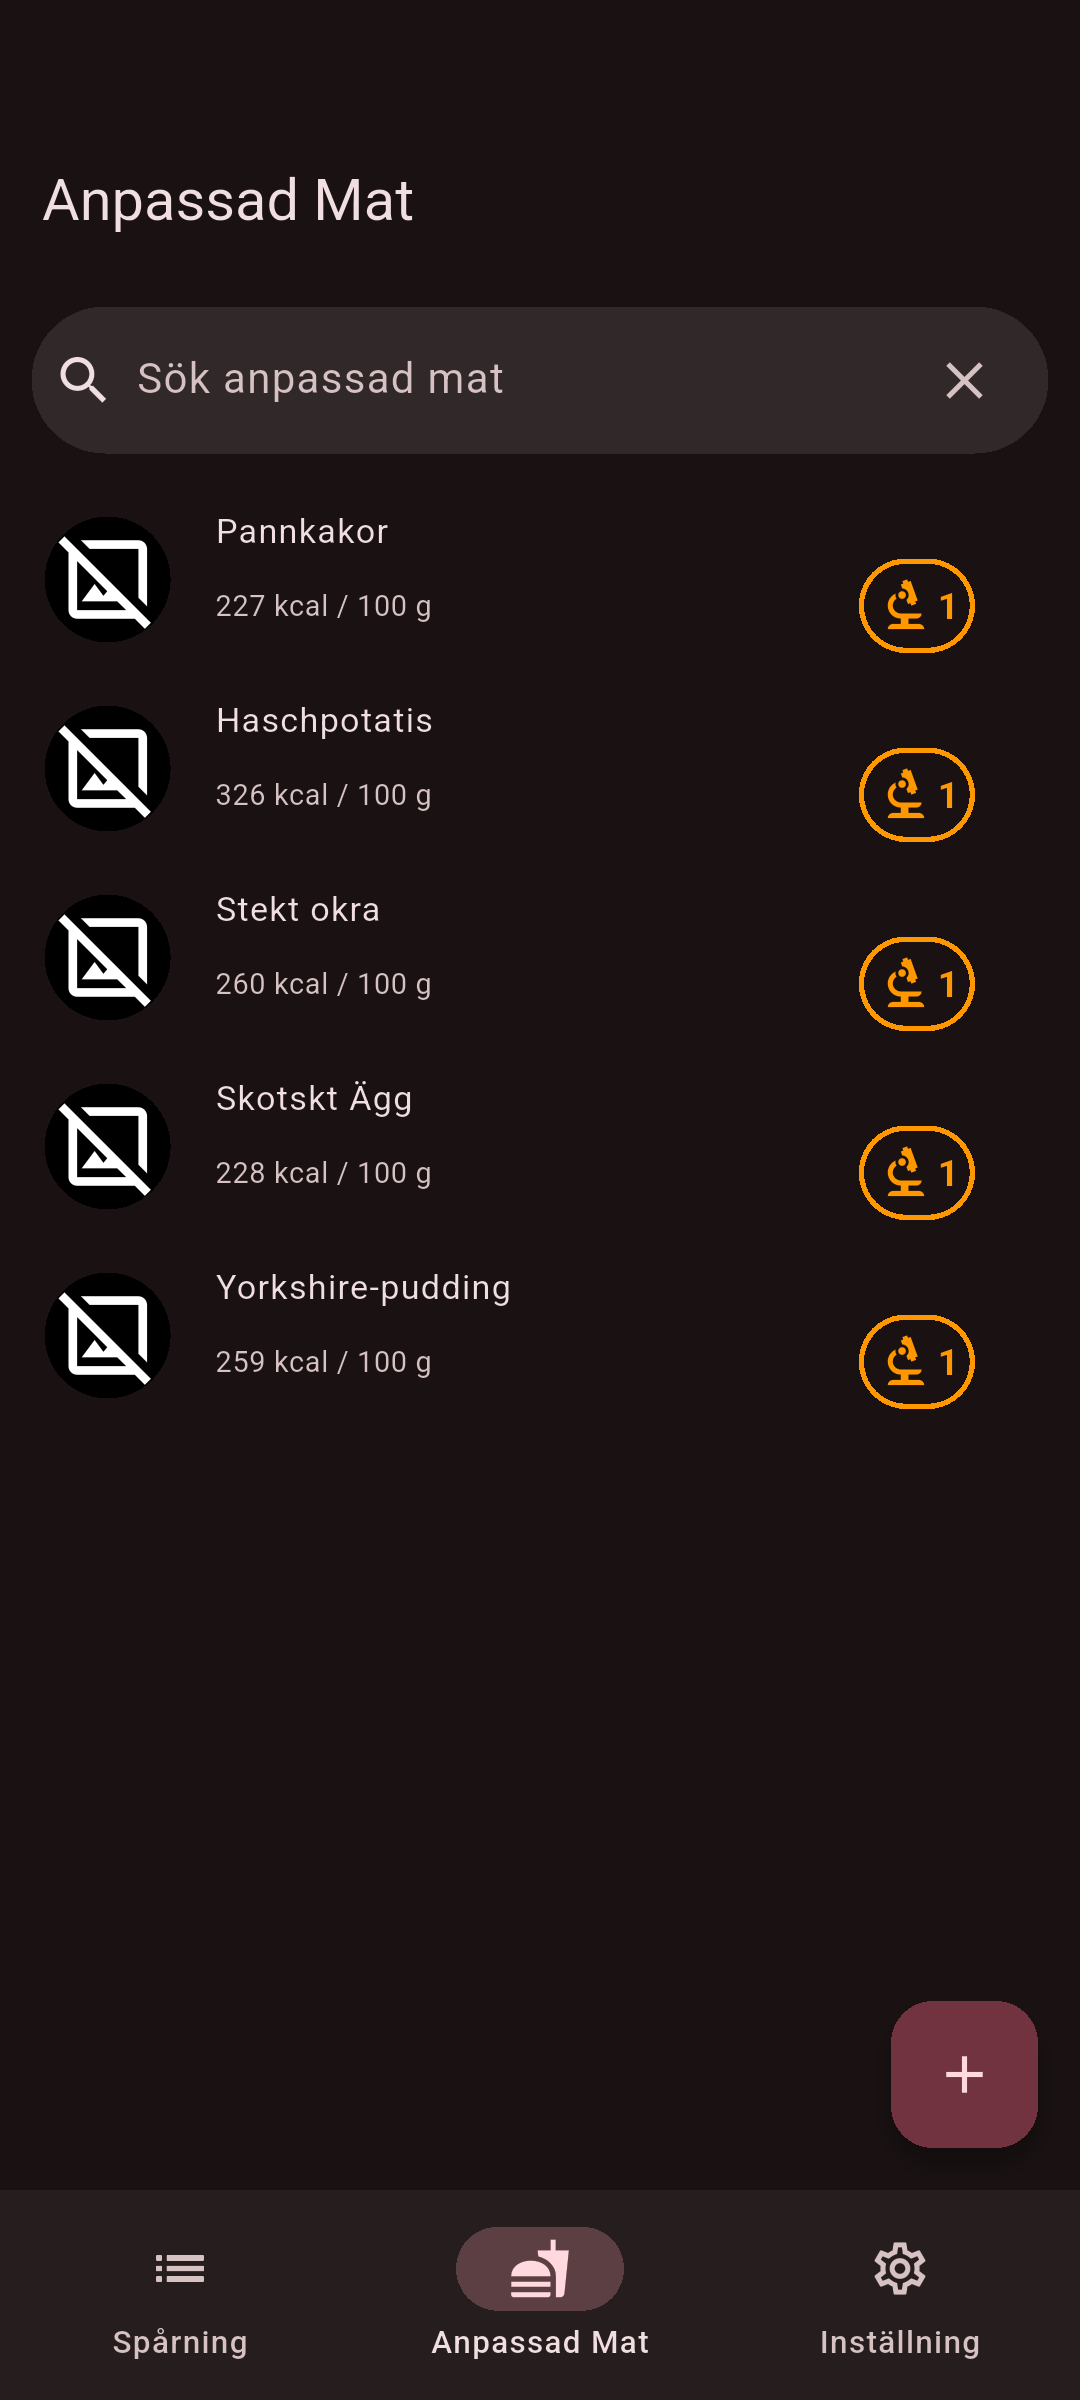Open the Pannkakor food entry

pos(500,568)
